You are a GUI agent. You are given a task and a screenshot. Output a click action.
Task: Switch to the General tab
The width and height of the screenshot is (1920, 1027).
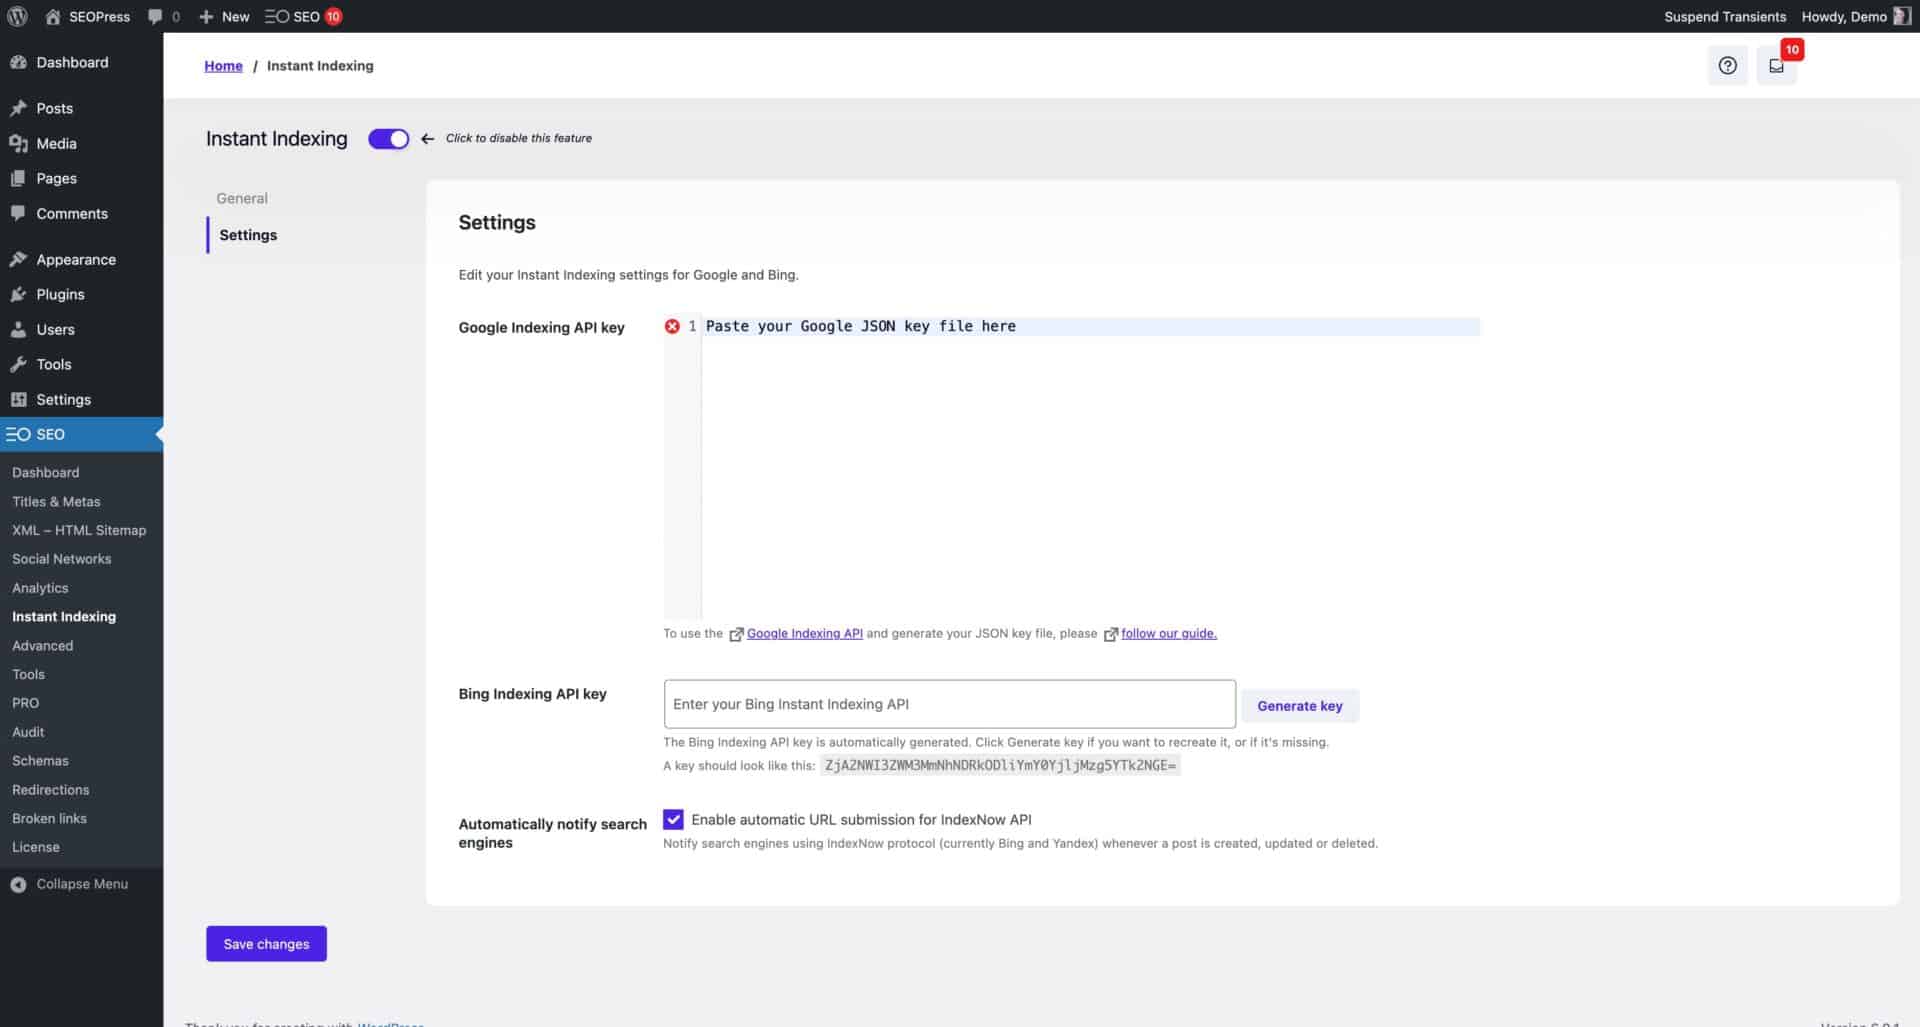click(x=242, y=198)
